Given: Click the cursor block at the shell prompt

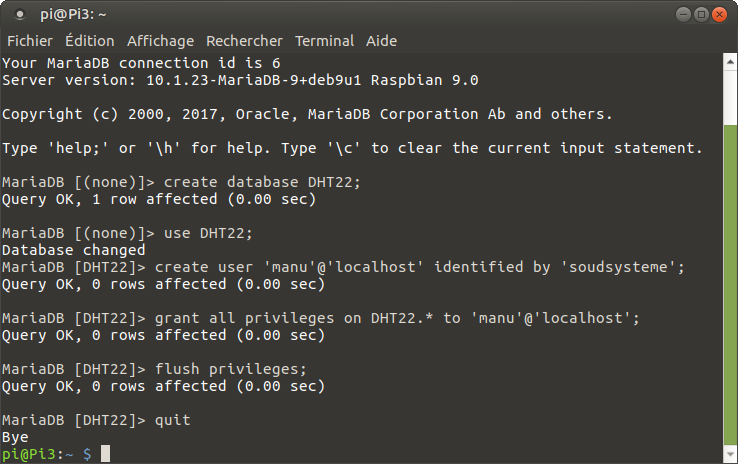Looking at the screenshot, I should (x=105, y=454).
